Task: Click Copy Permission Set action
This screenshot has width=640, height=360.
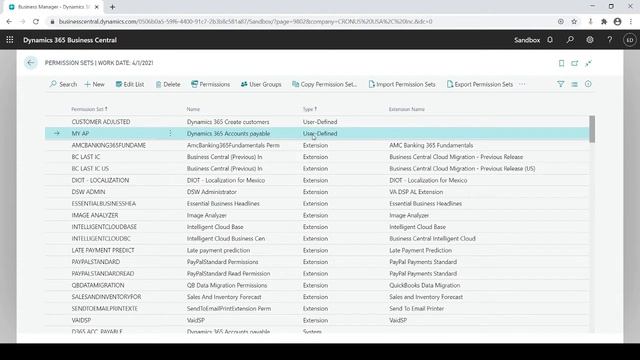Action: tap(324, 84)
